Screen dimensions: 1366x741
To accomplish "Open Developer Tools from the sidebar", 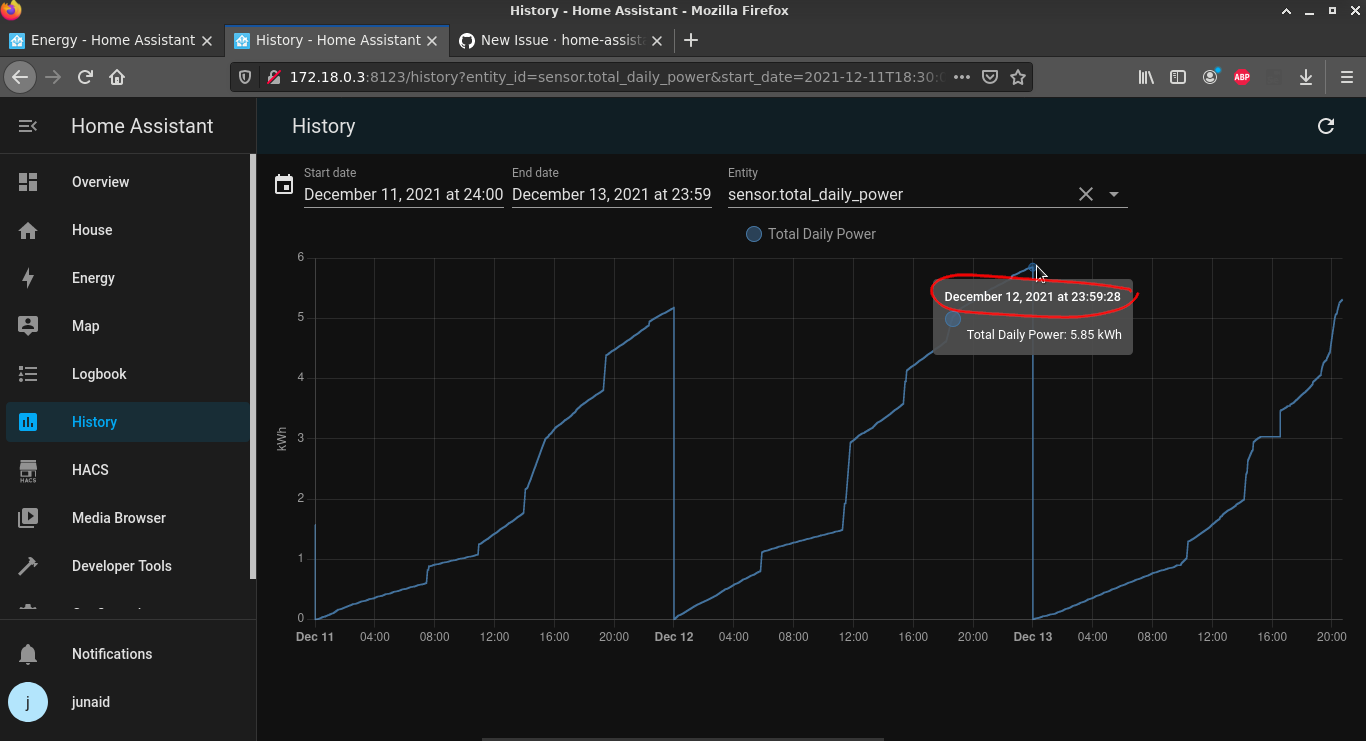I will point(122,566).
